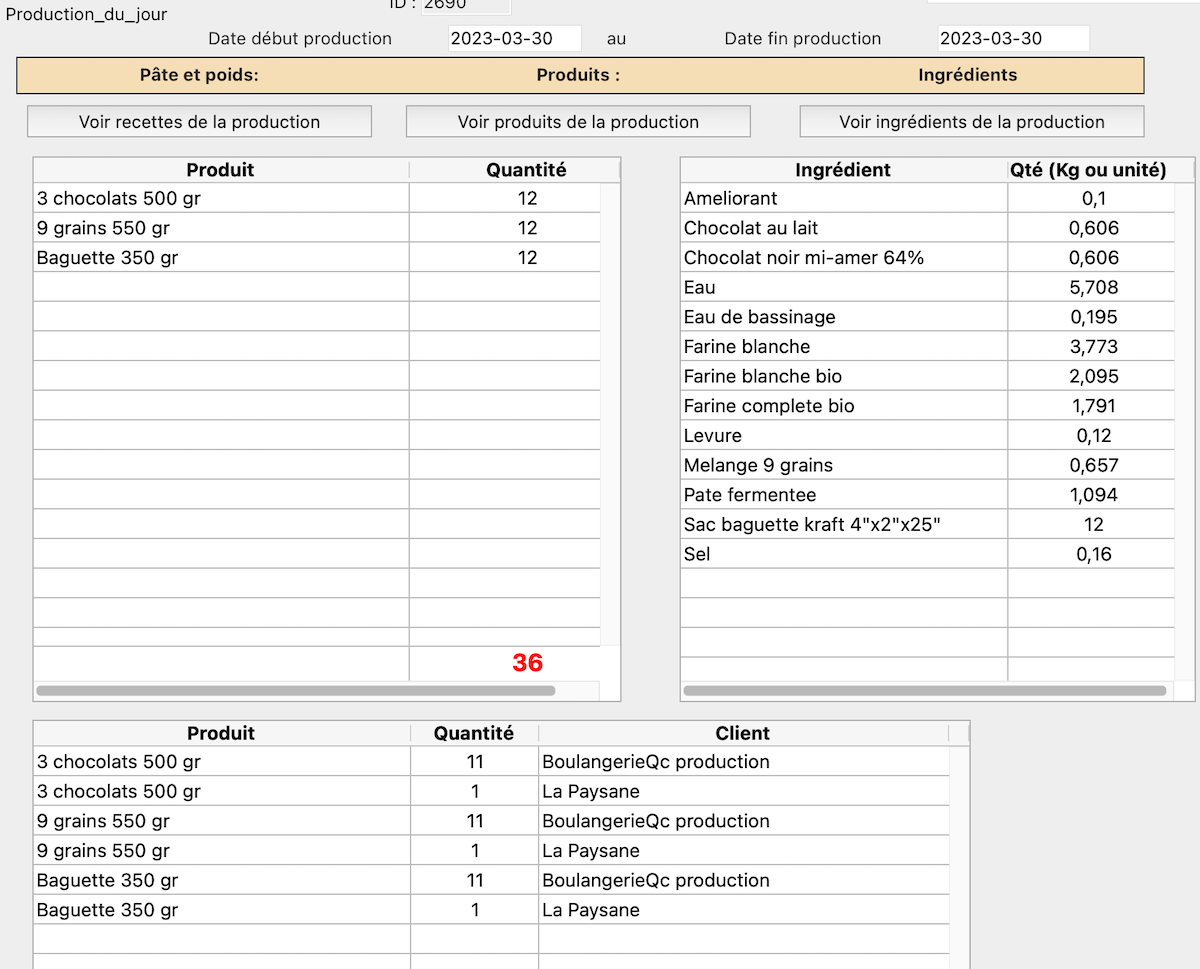Click the 0,1 quantity for Ameliorant
This screenshot has height=969, width=1200.
[1094, 198]
